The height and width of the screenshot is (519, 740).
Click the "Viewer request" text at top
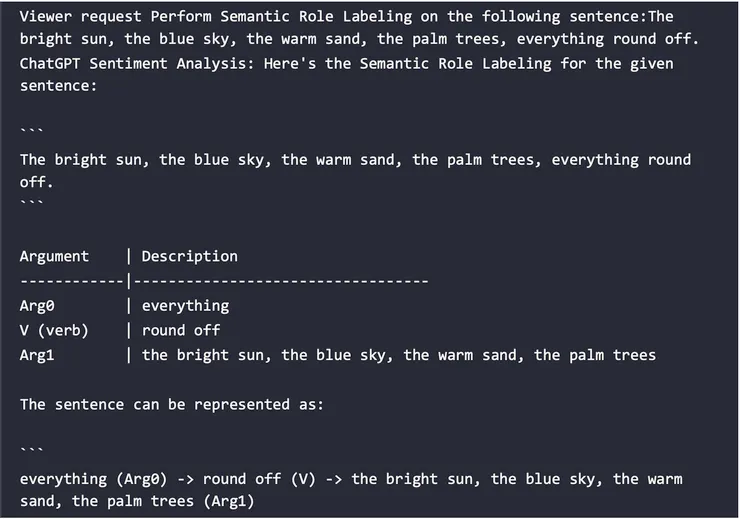point(80,17)
